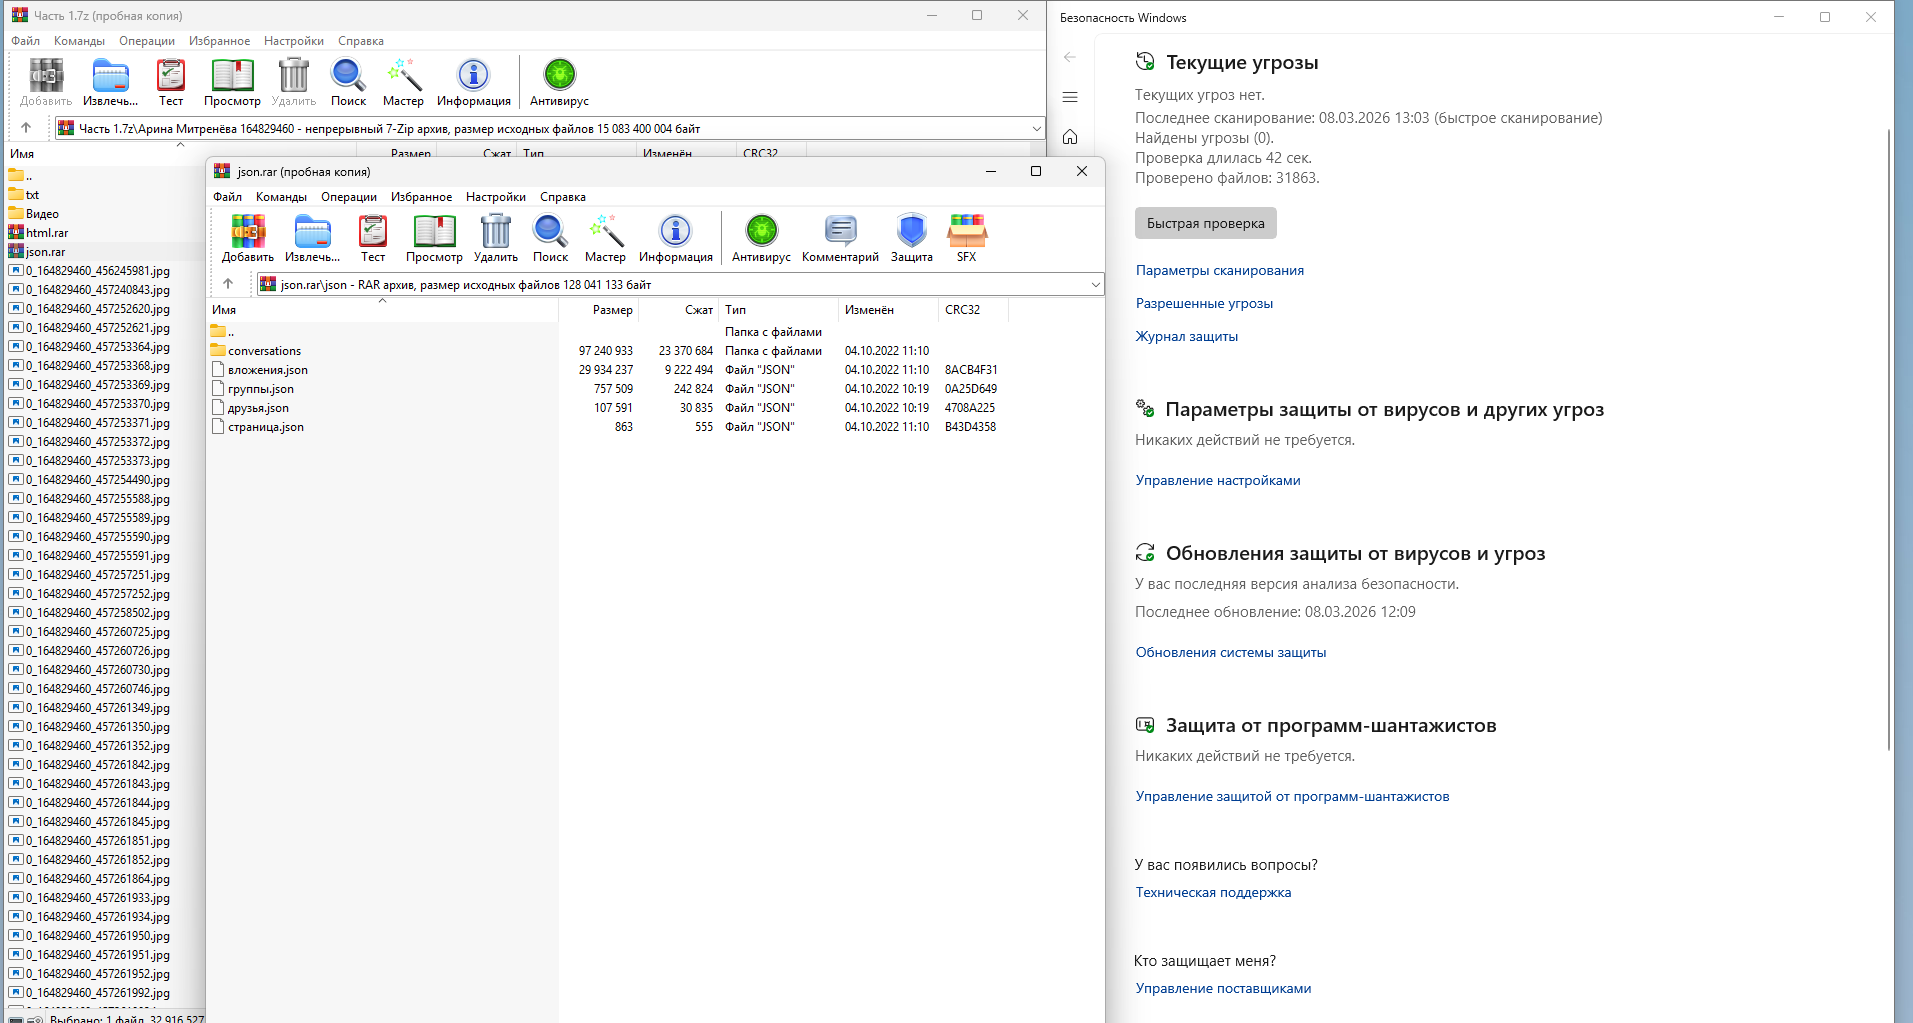Open Команды menu in json.rar window
This screenshot has width=1913, height=1023.
[x=281, y=197]
